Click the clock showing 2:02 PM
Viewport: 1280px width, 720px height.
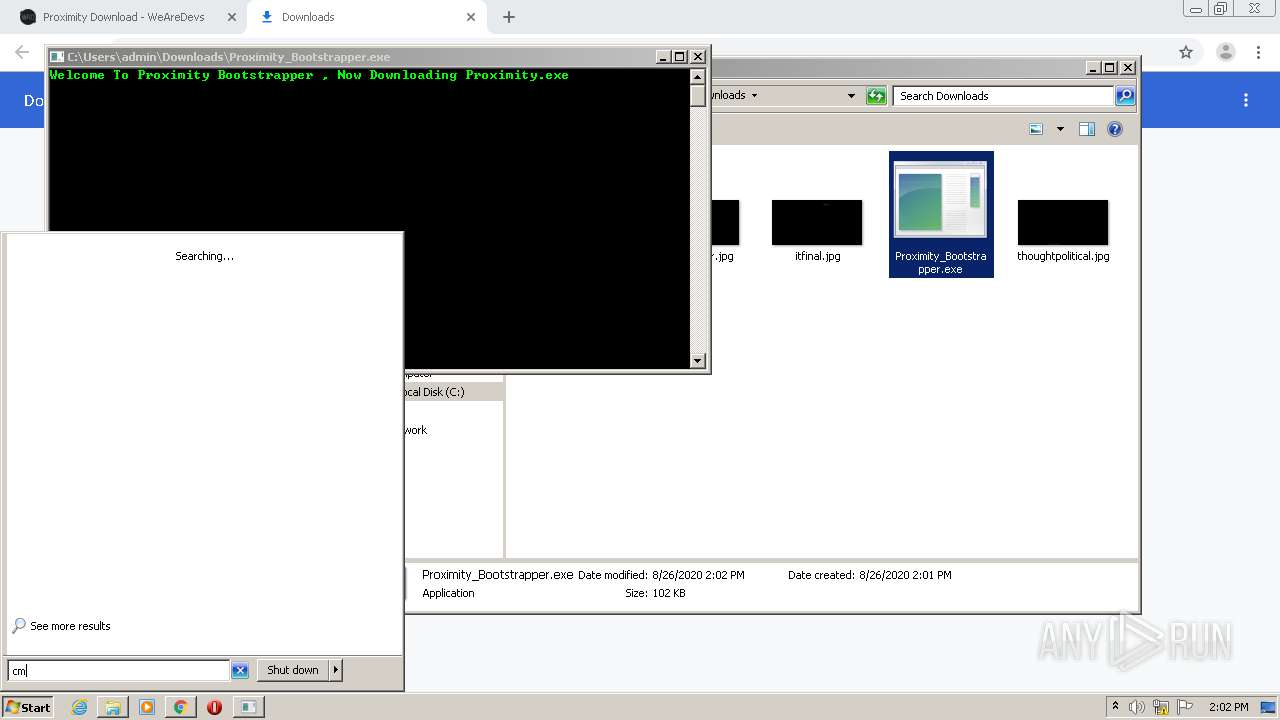point(1229,707)
